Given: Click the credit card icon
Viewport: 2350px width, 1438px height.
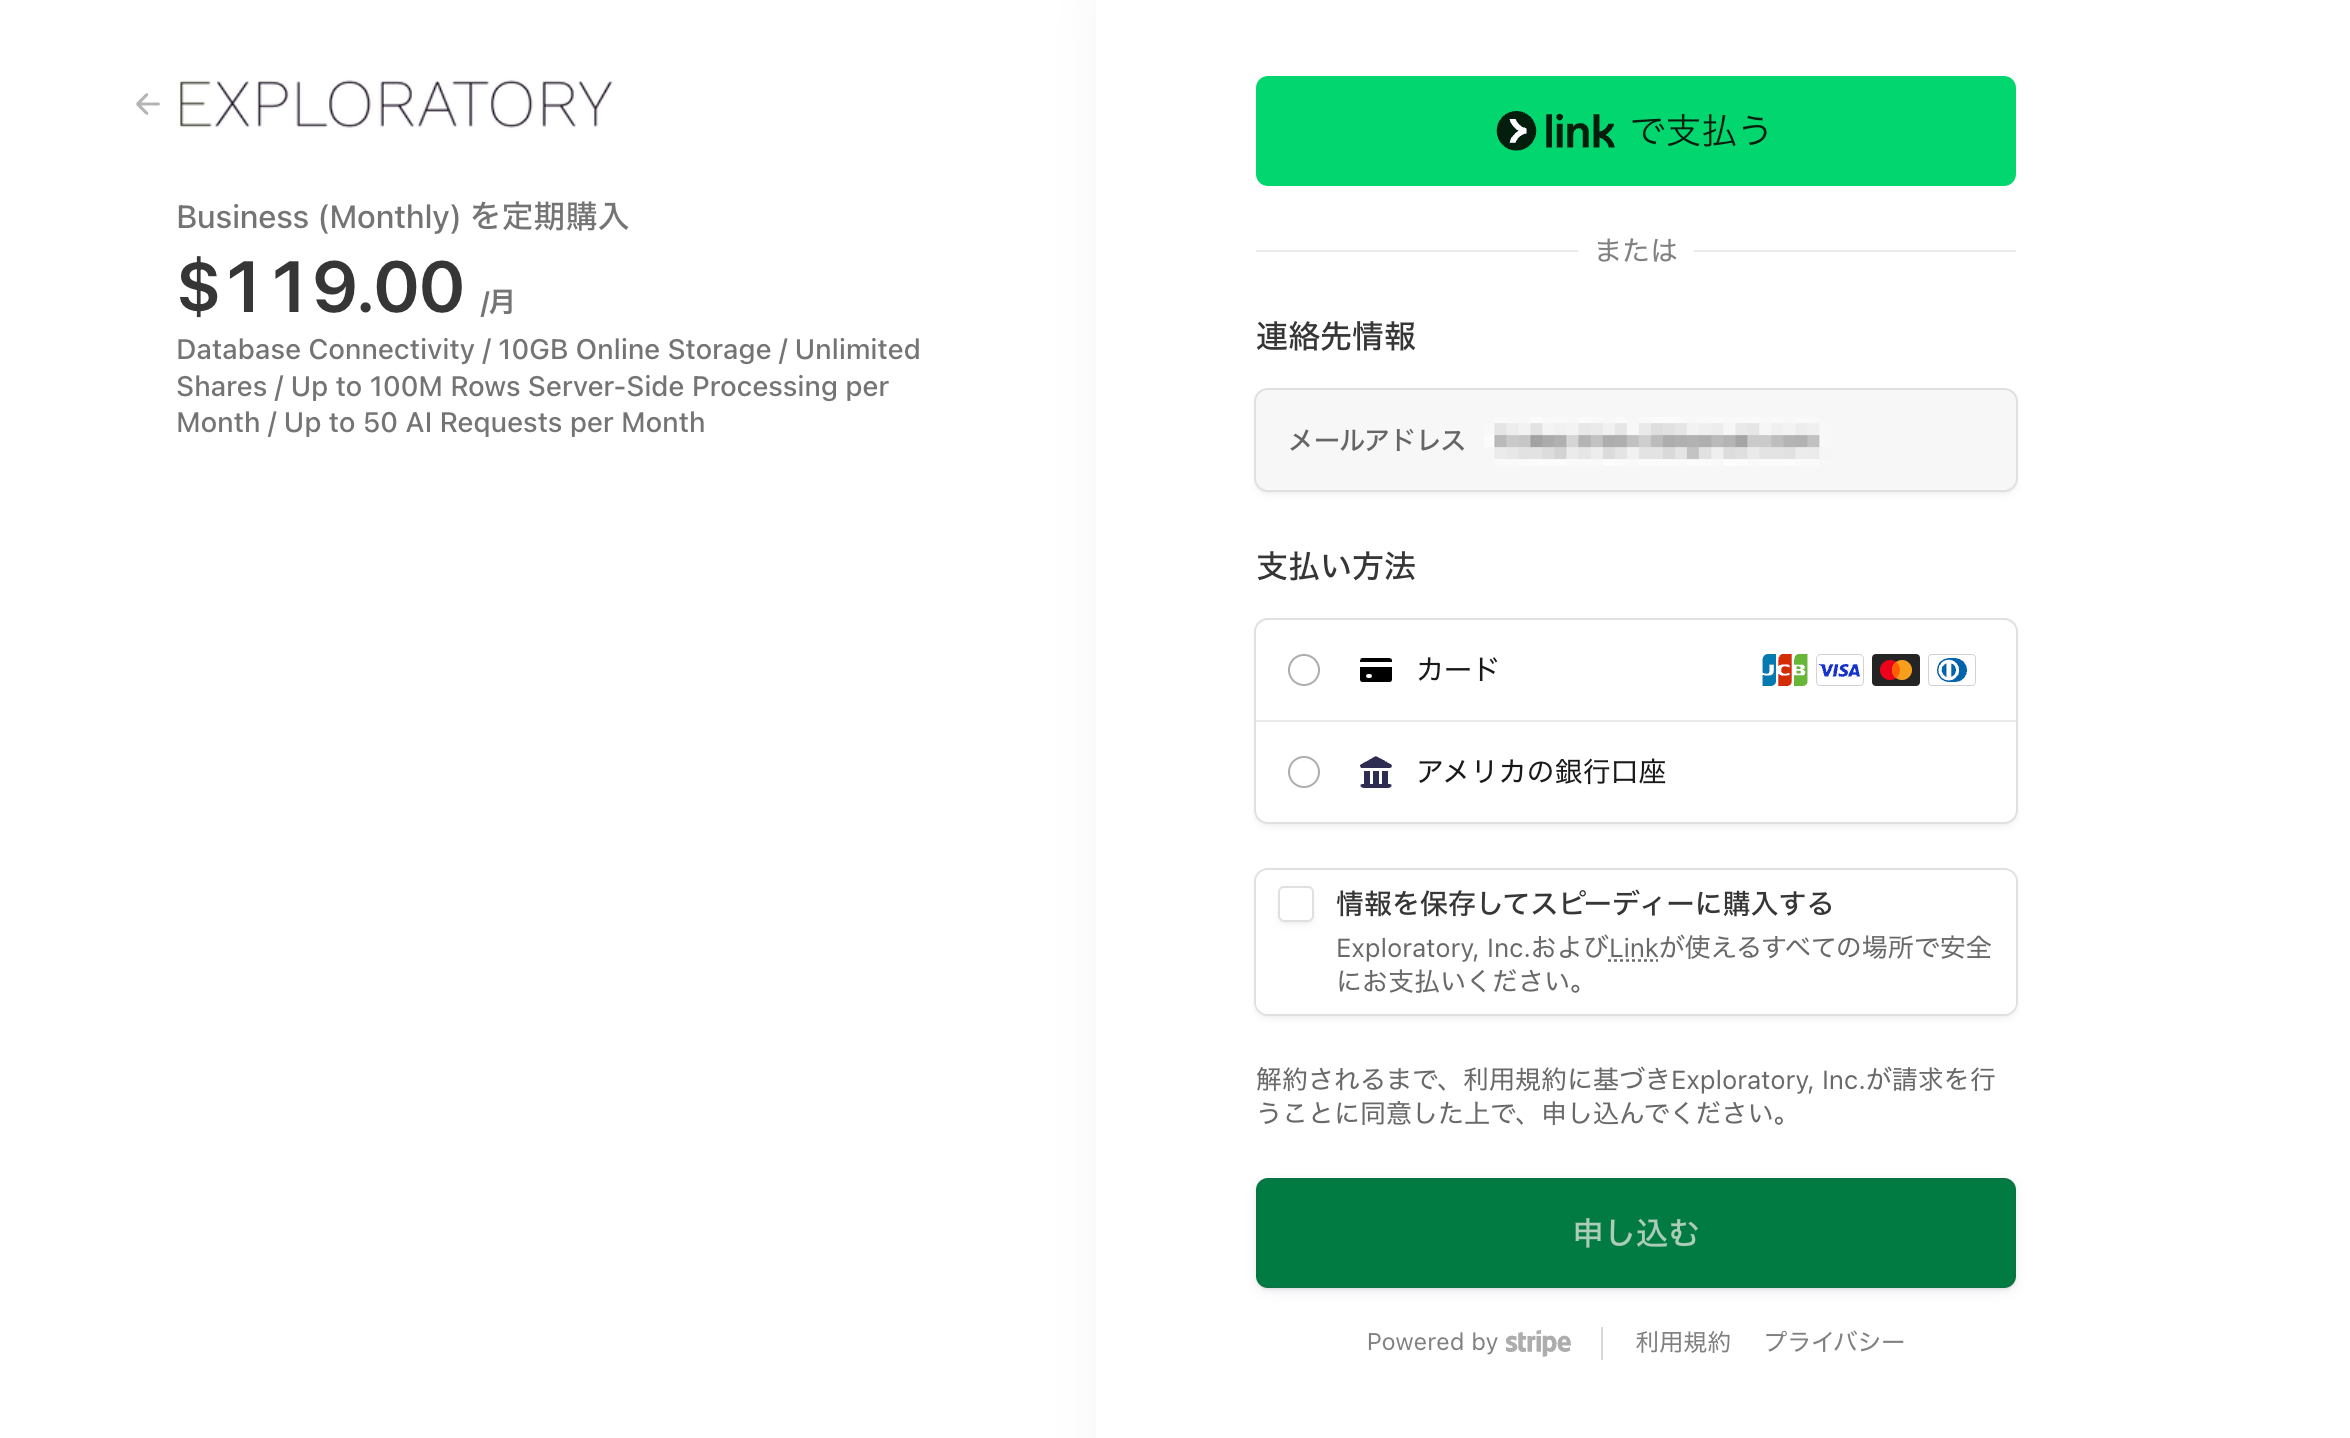Looking at the screenshot, I should (1375, 670).
